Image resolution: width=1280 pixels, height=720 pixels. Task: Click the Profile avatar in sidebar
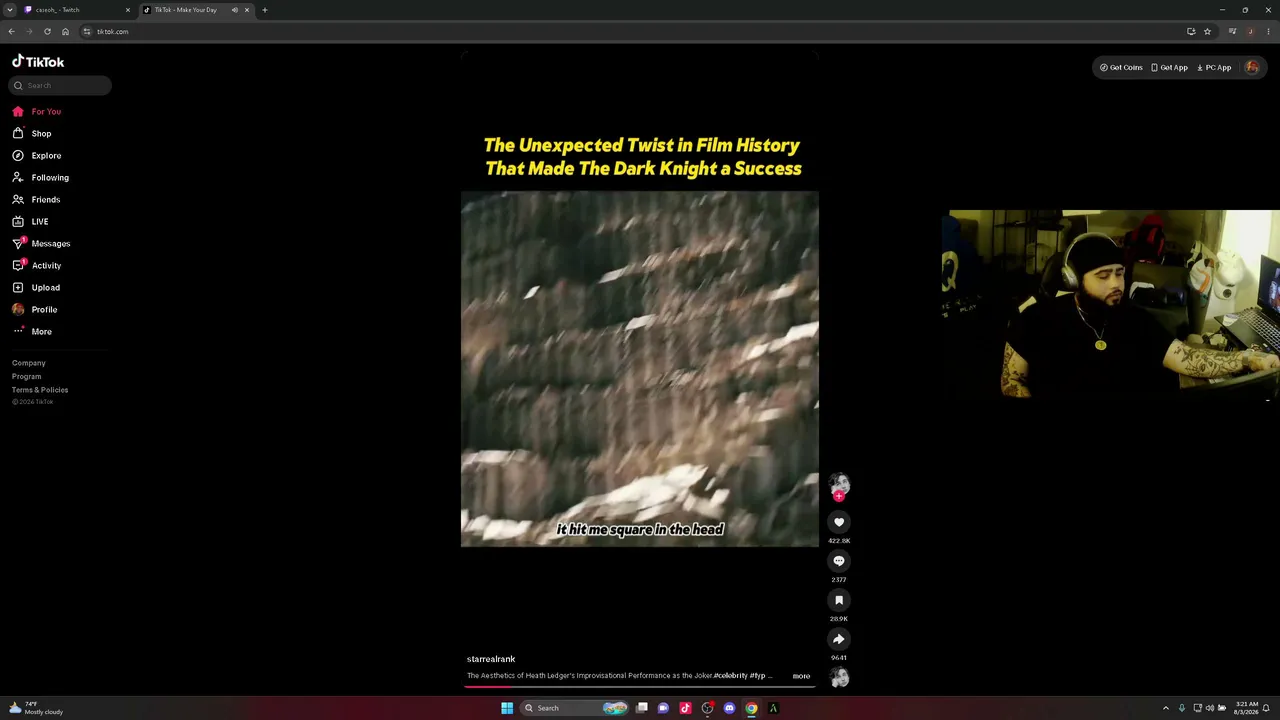pos(18,310)
